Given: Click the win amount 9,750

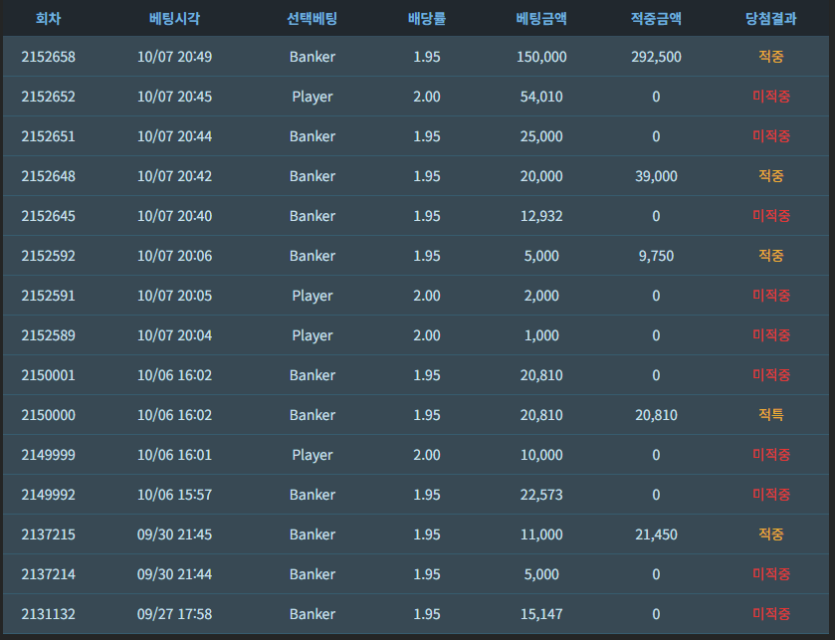Looking at the screenshot, I should [x=656, y=256].
